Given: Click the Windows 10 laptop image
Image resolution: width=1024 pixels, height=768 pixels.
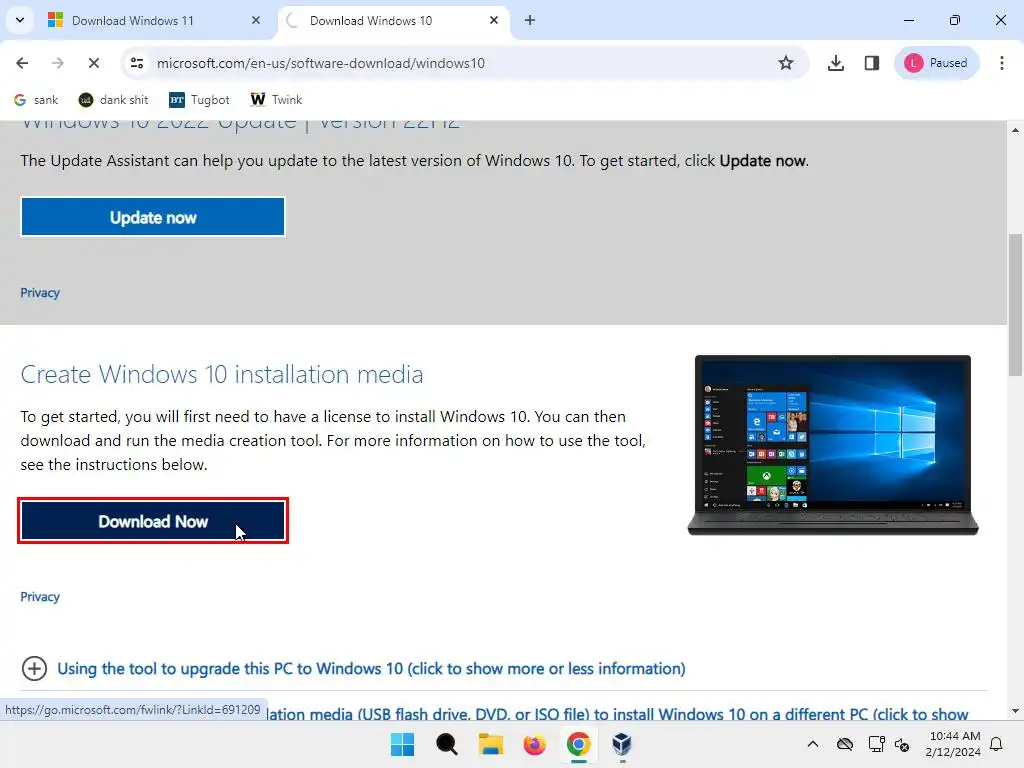Looking at the screenshot, I should click(x=833, y=445).
